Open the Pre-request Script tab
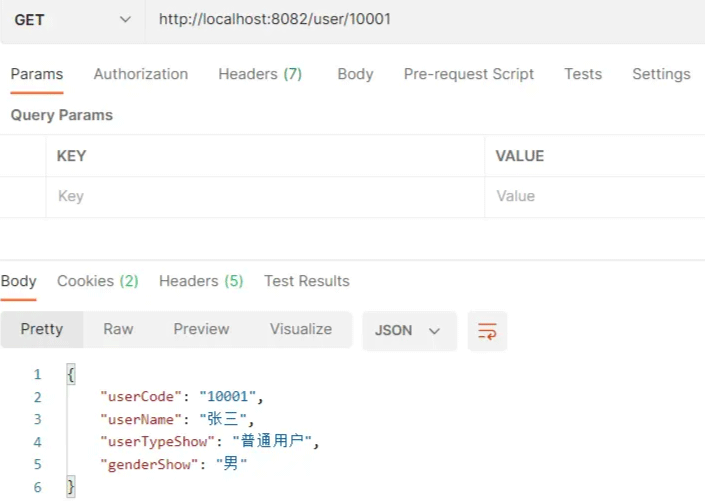Viewport: 705px width, 503px height. tap(468, 74)
